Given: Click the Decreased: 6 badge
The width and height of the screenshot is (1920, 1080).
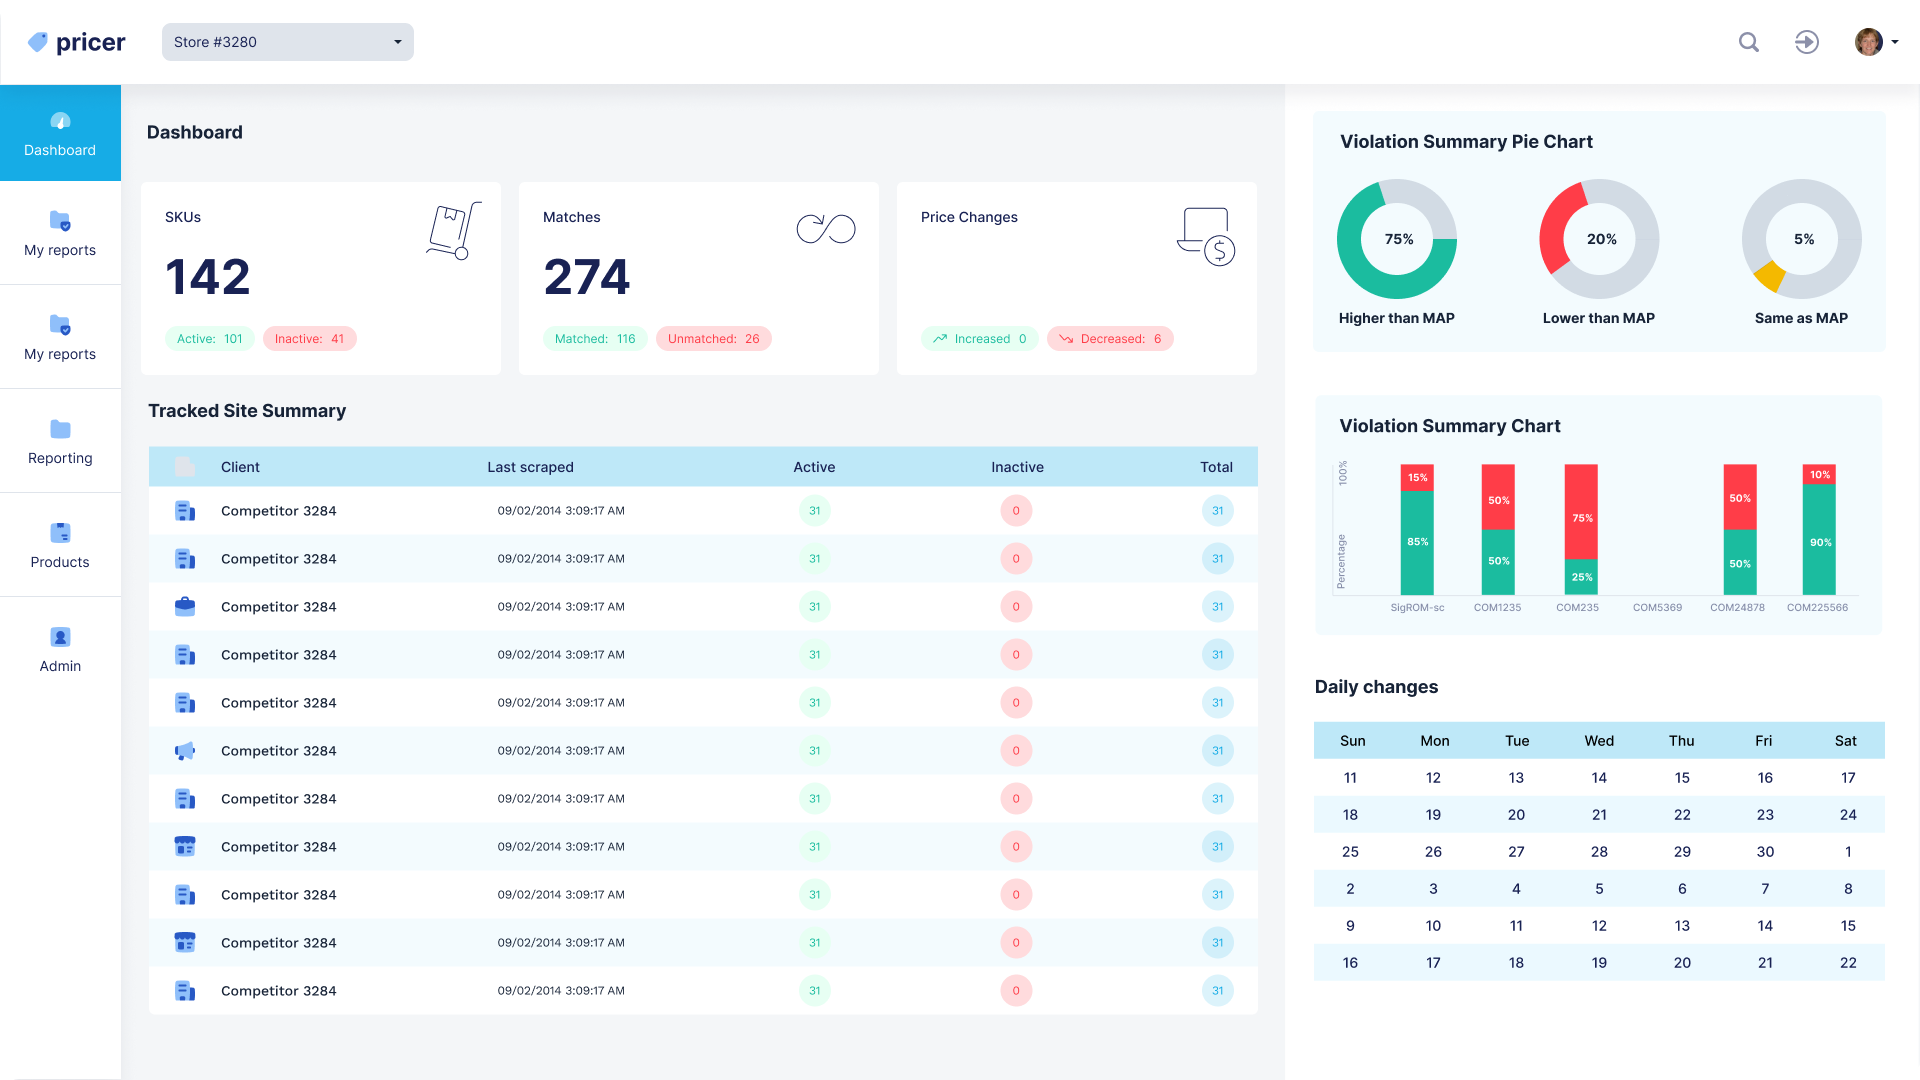Looking at the screenshot, I should [1110, 339].
